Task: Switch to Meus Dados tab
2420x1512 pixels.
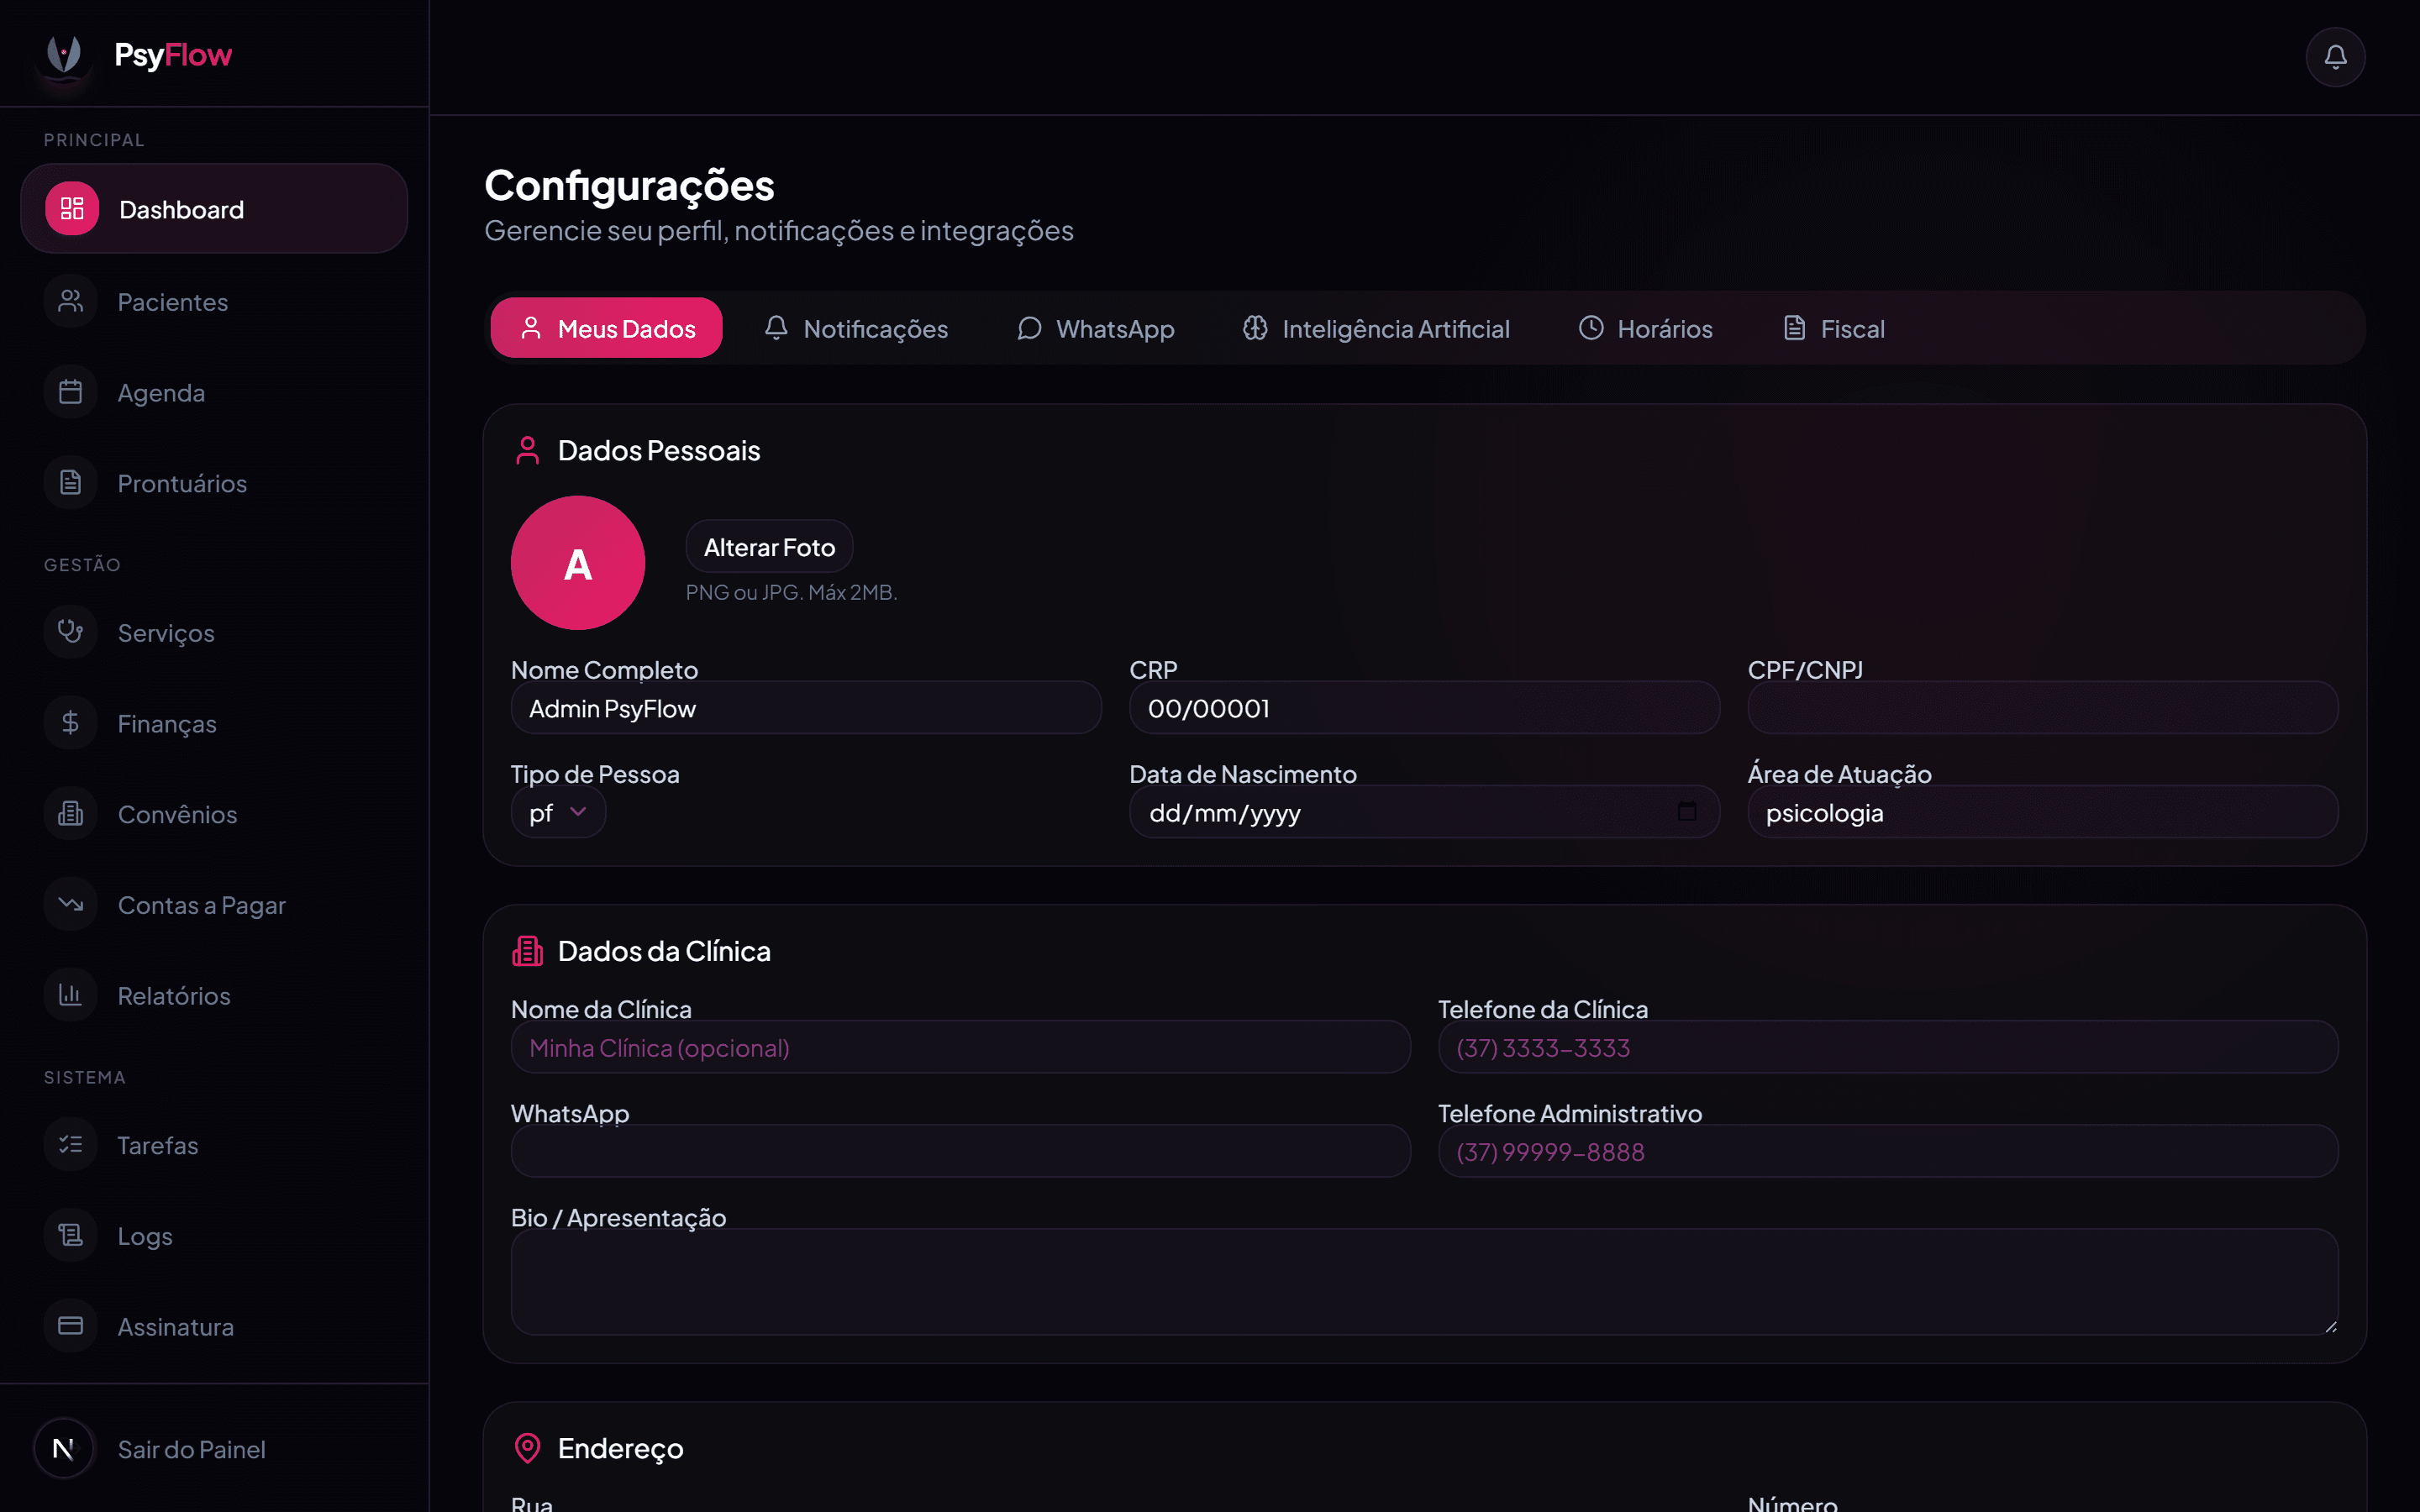Action: 606,328
